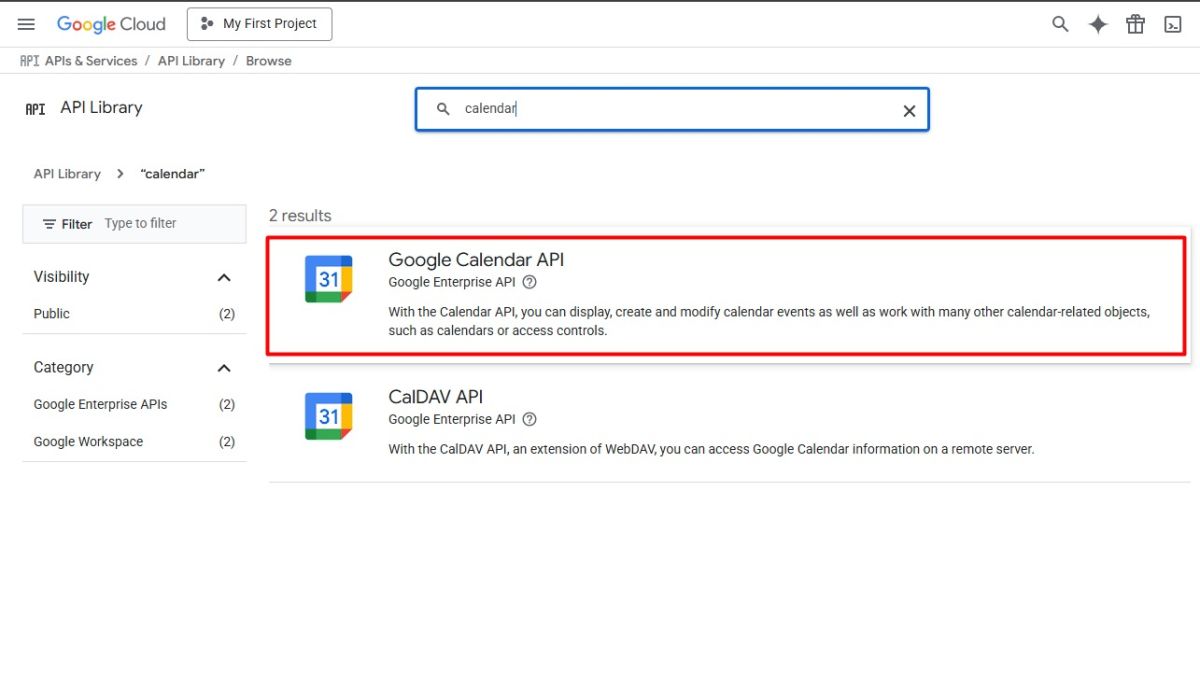Viewport: 1200px width, 687px height.
Task: Filter by Google Workspace category
Action: coord(88,441)
